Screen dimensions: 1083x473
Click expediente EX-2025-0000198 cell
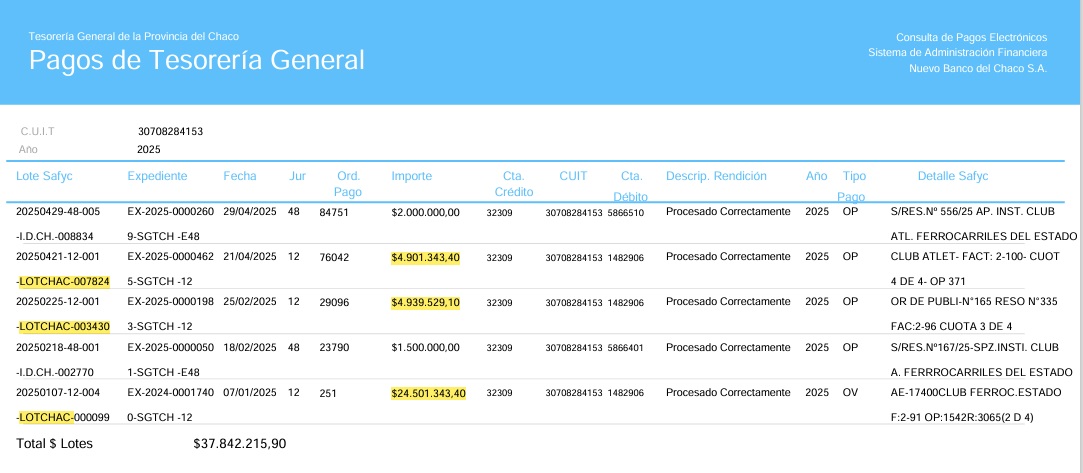click(x=171, y=302)
